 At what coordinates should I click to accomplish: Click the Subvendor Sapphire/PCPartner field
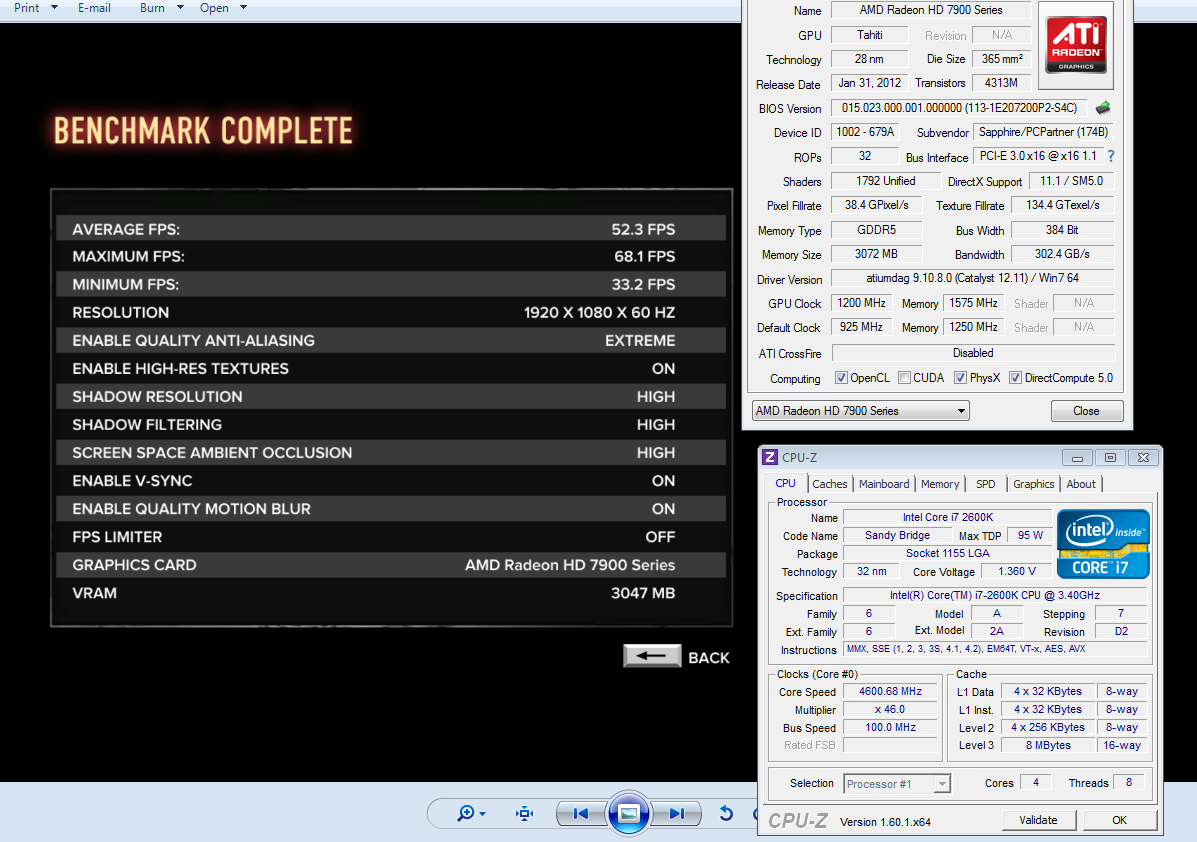click(x=1043, y=132)
